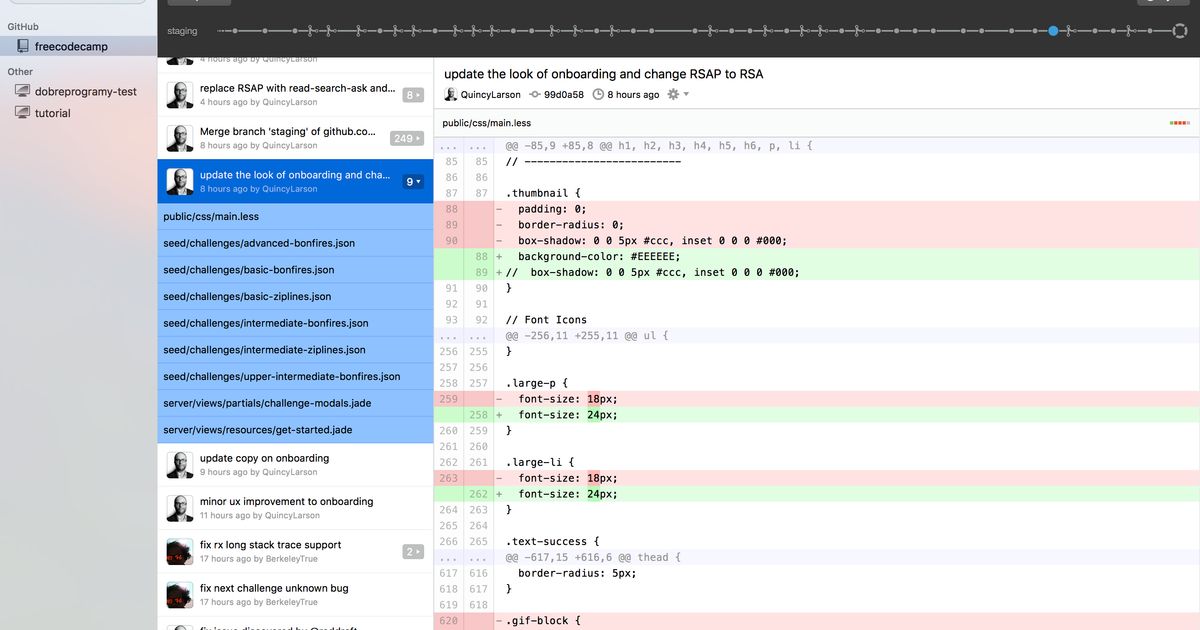The image size is (1200, 630).
Task: Select the blue highlighted commit dot on the timeline
Action: tap(1054, 31)
